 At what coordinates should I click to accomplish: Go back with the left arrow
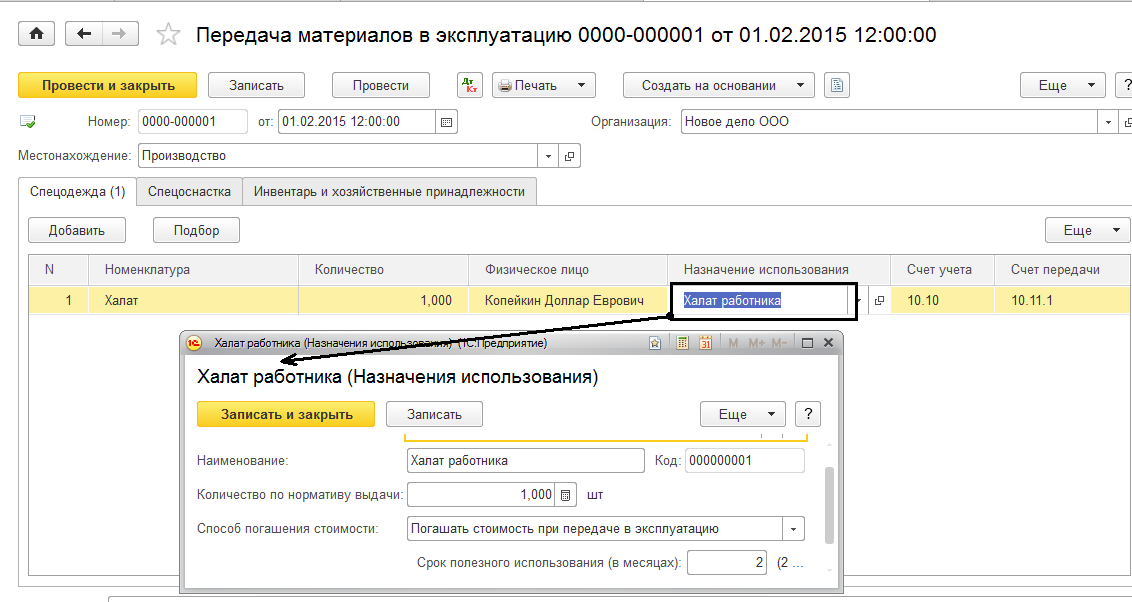(x=84, y=34)
